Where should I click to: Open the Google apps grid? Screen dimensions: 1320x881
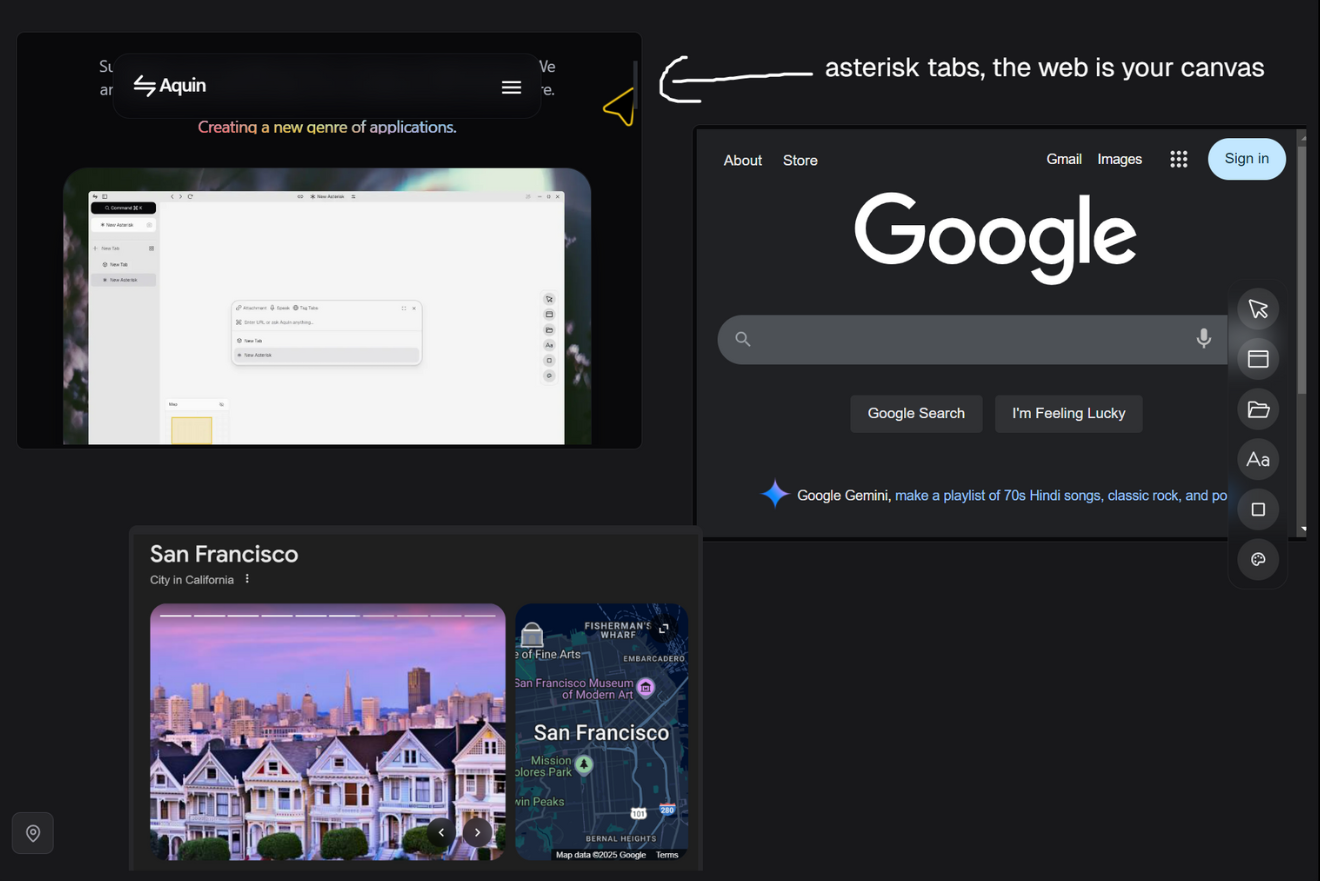click(1179, 159)
